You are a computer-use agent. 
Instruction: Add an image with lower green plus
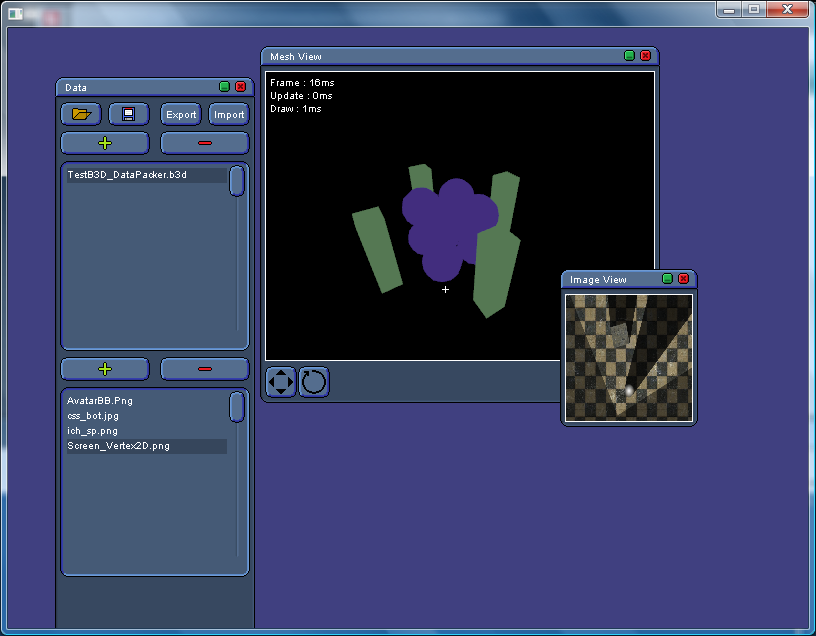point(105,369)
